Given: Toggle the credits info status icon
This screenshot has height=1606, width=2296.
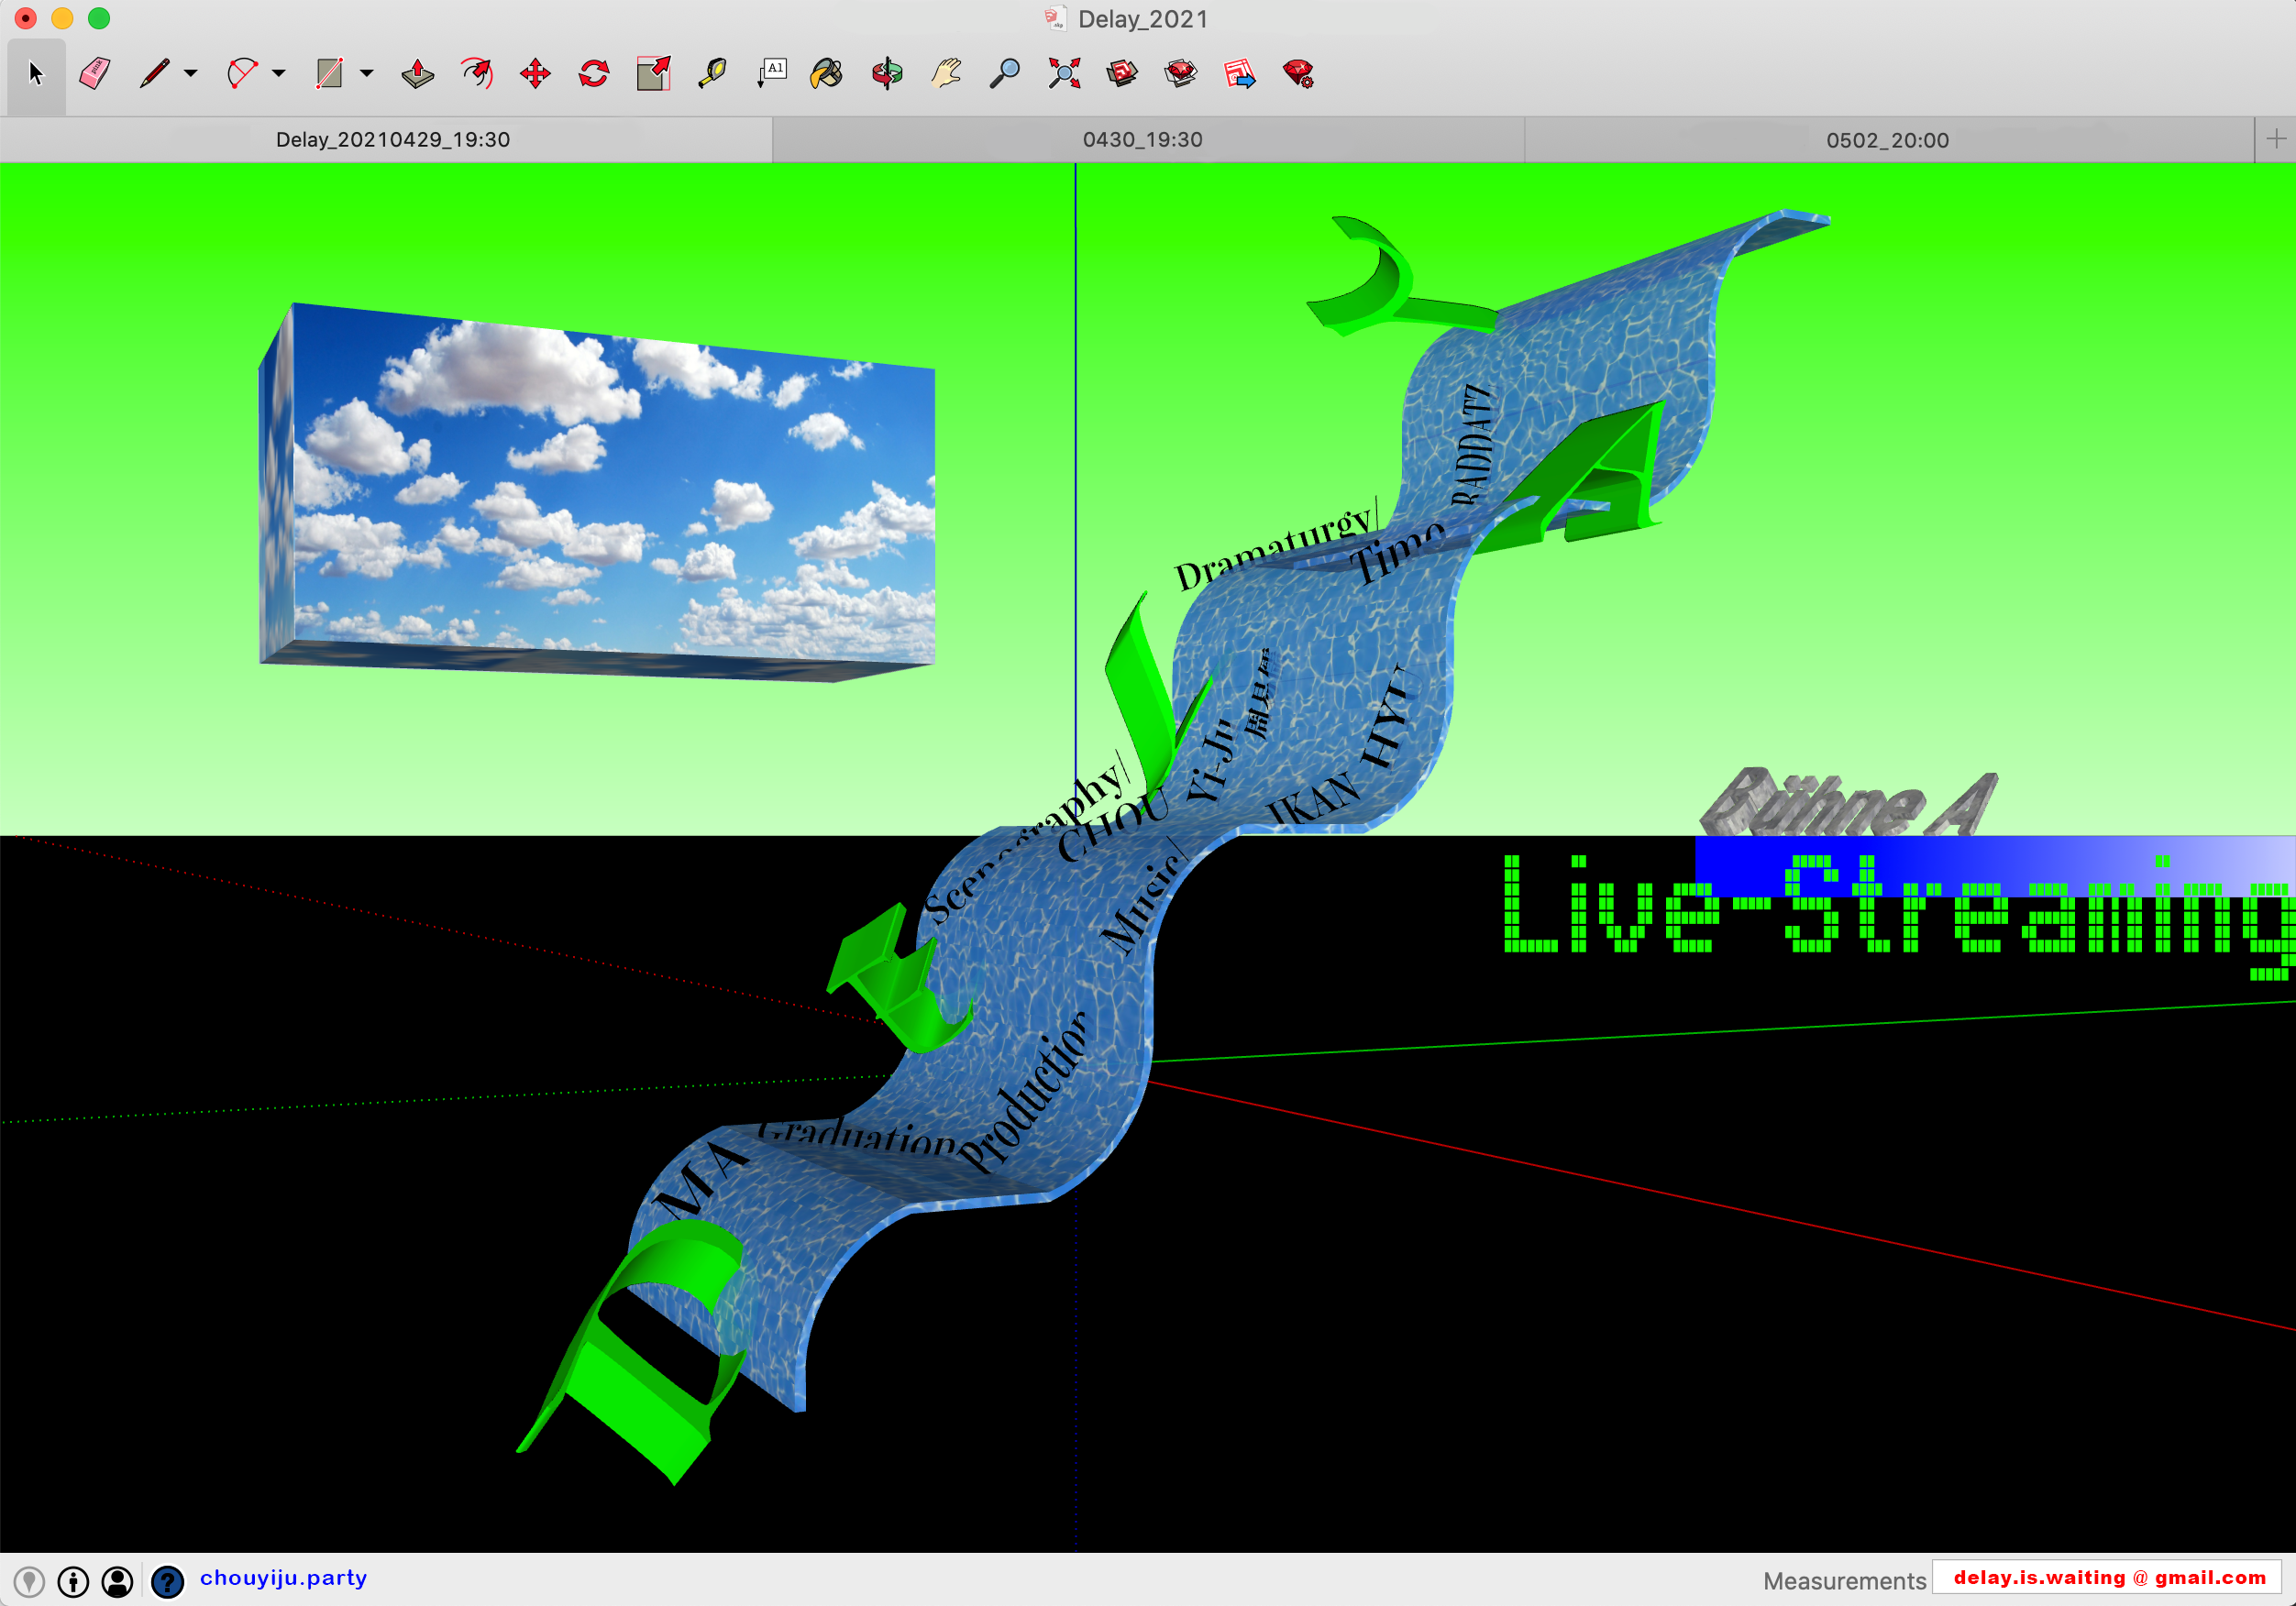Looking at the screenshot, I should tap(73, 1580).
